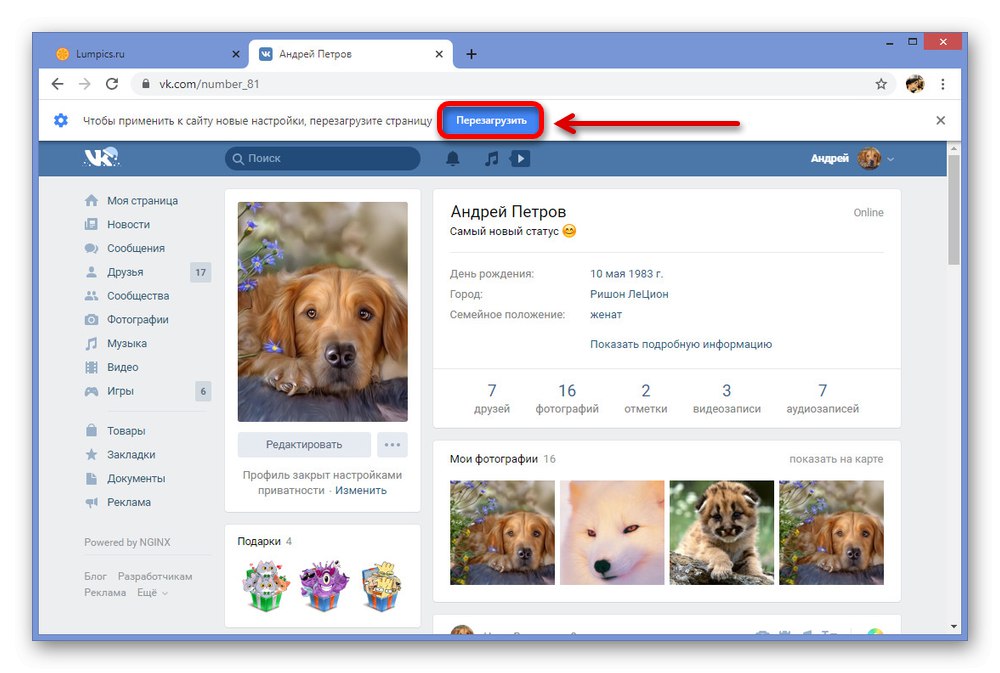Select the Андрей Петров tab

[351, 54]
